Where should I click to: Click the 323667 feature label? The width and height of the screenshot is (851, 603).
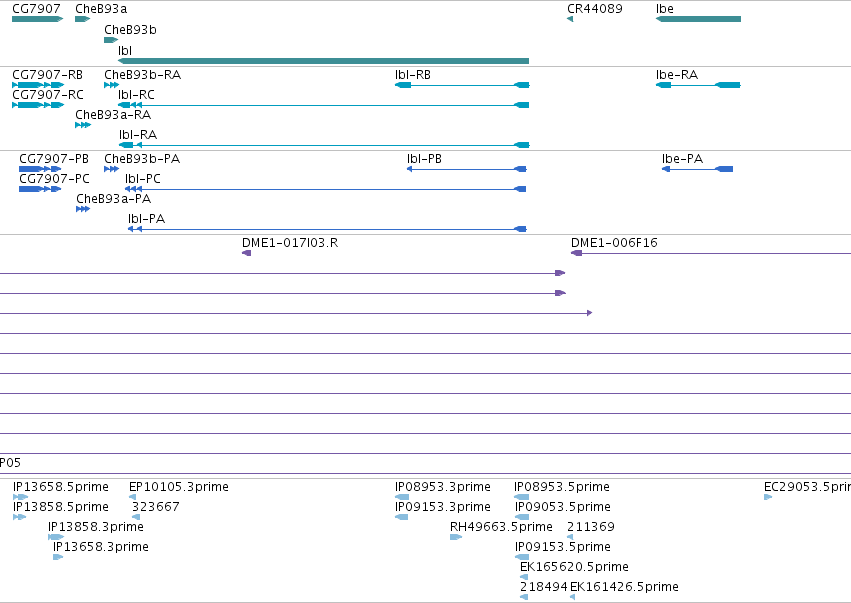pyautogui.click(x=156, y=507)
